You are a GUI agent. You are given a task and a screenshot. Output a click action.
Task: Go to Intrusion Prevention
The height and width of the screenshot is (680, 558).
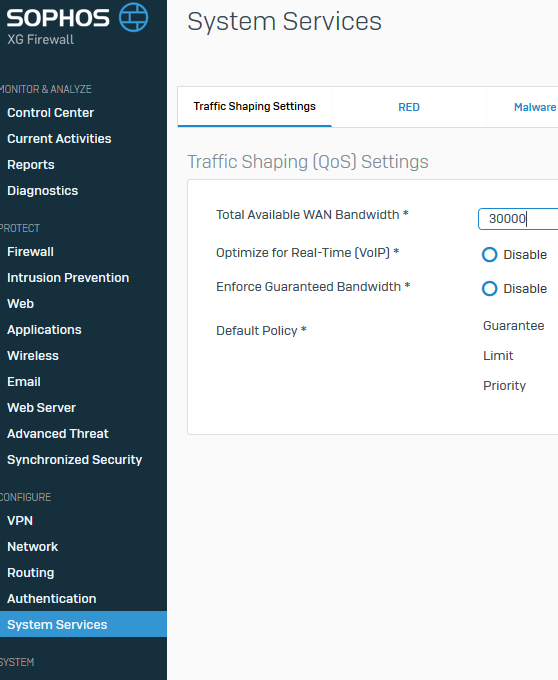tap(68, 278)
